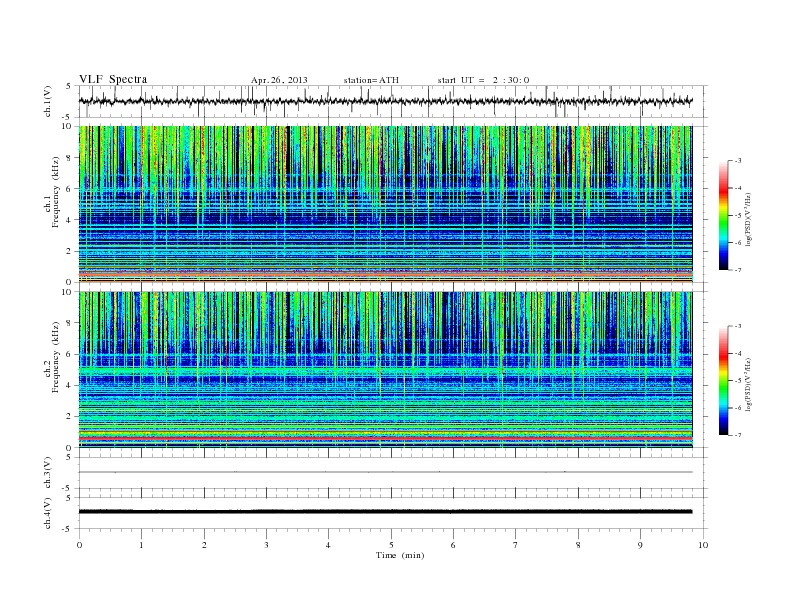The image size is (792, 612).
Task: Click the "ch.3(V)" axis label
Action: coord(47,475)
